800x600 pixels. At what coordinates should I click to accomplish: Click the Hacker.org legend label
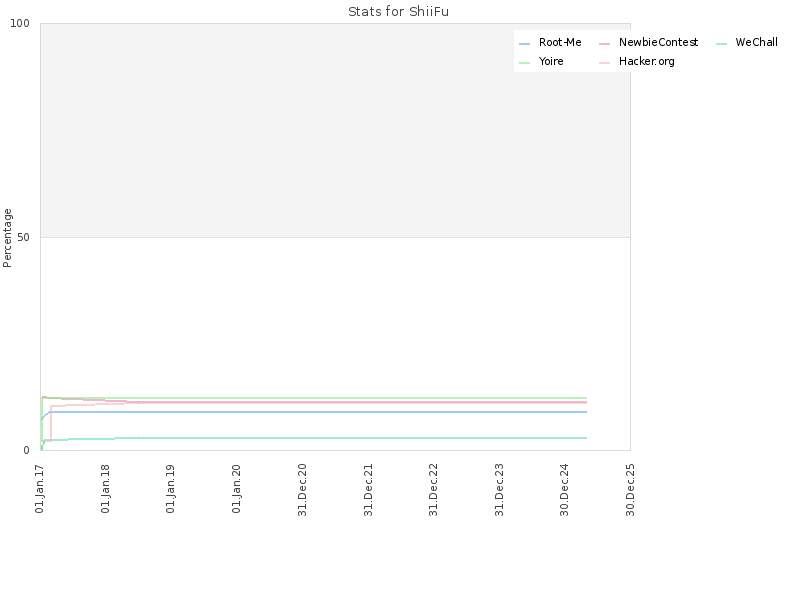(646, 61)
